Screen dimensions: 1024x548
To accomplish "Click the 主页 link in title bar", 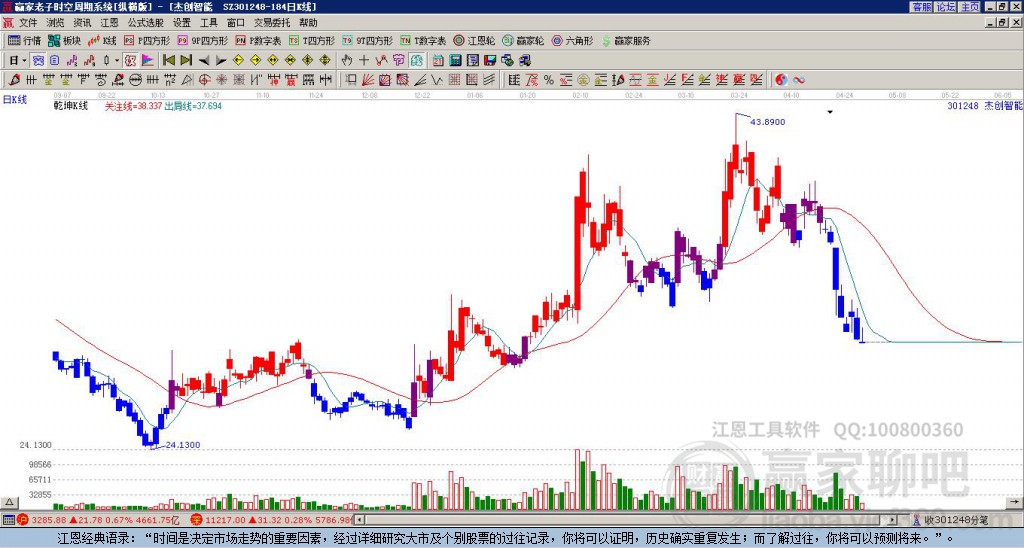I will point(970,7).
